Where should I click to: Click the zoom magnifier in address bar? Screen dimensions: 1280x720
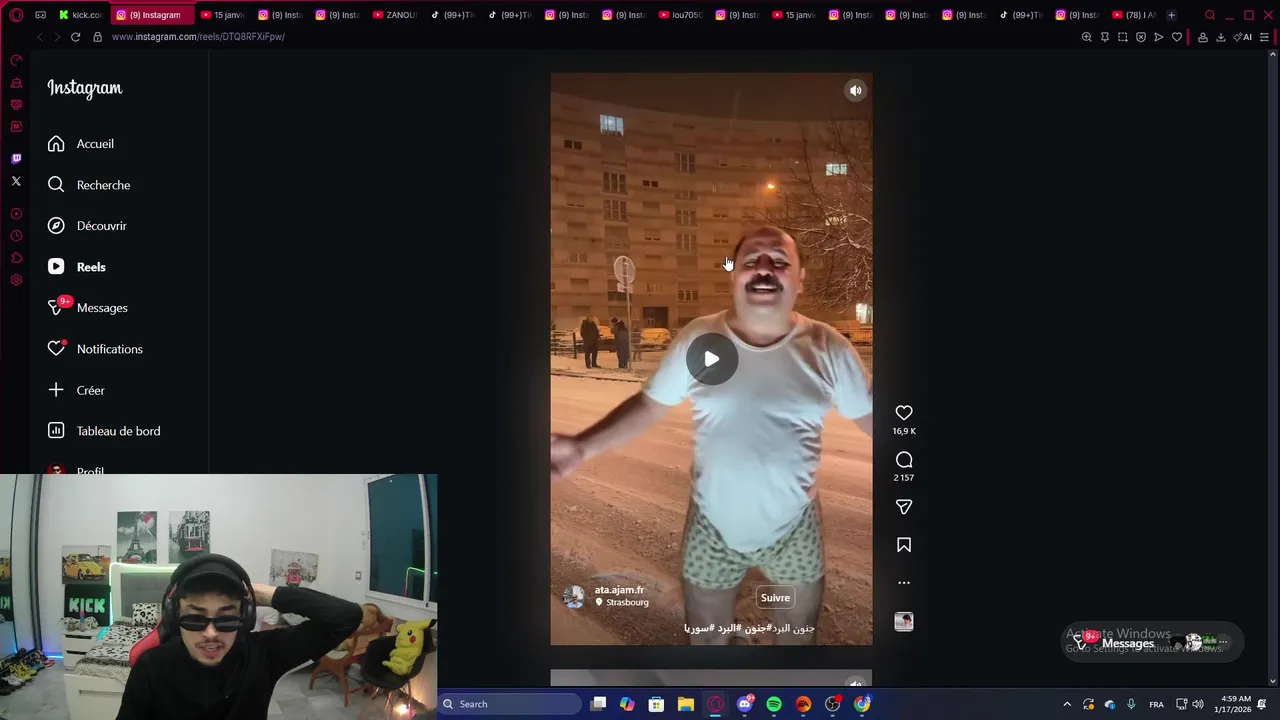pos(1086,37)
